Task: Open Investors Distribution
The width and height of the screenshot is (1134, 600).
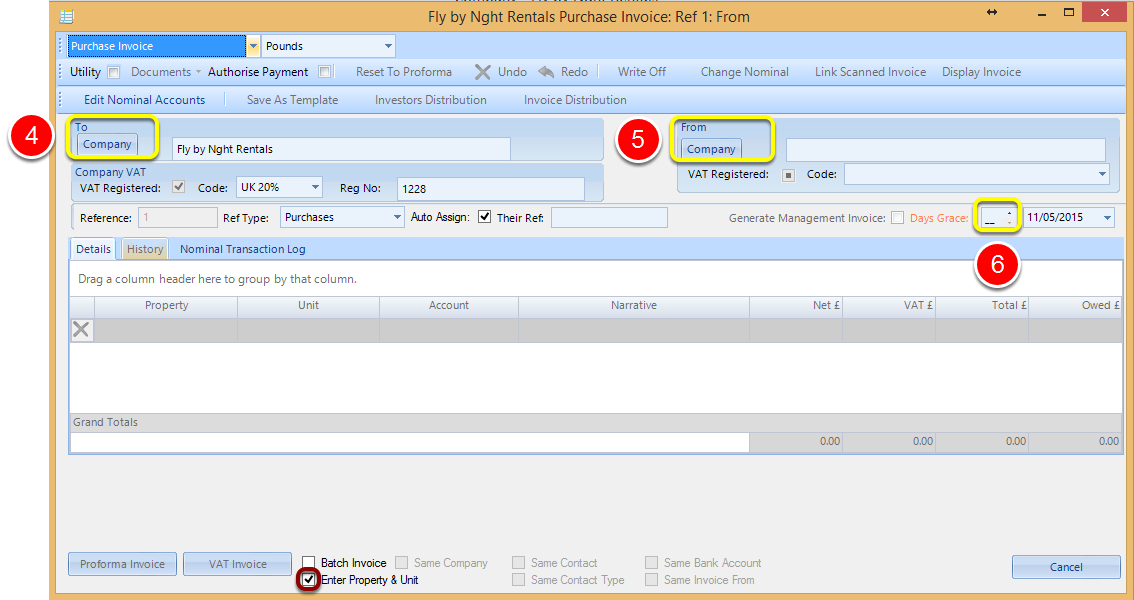Action: tap(430, 100)
